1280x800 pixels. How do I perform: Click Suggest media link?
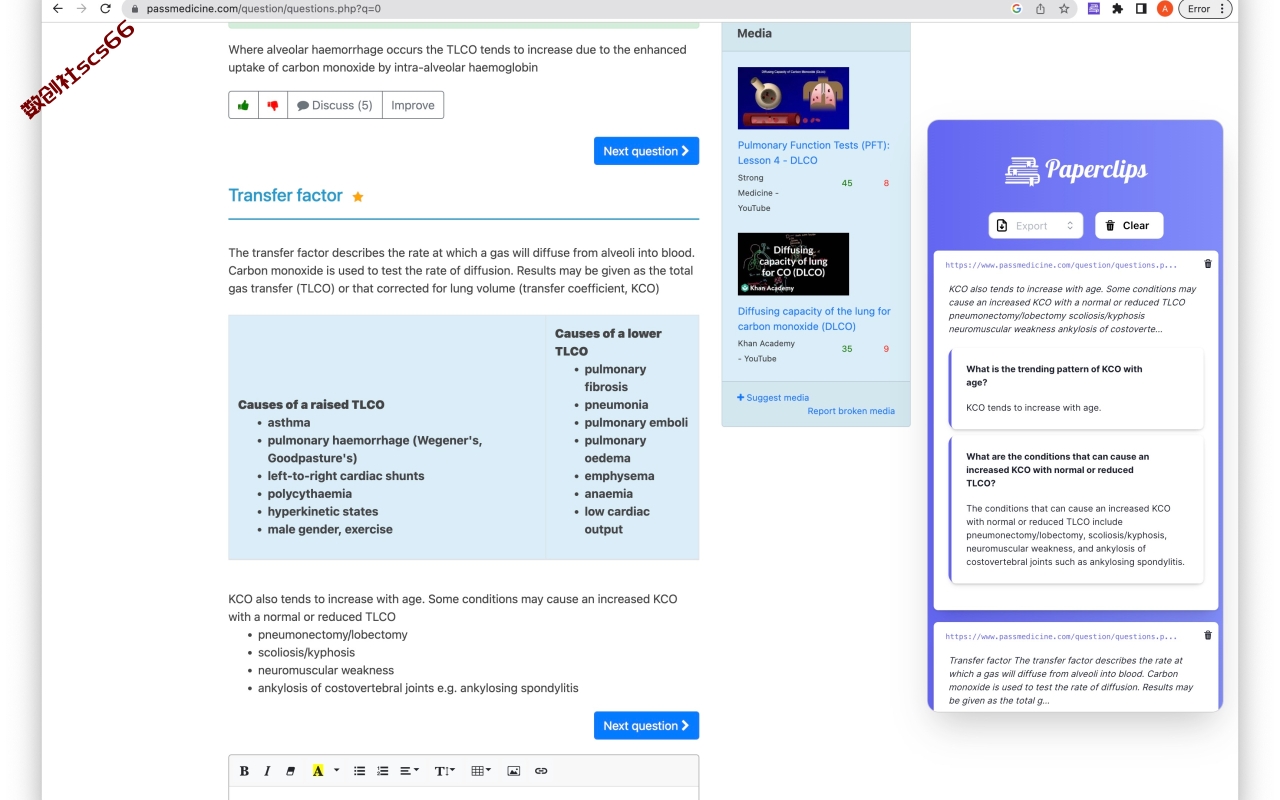click(773, 398)
